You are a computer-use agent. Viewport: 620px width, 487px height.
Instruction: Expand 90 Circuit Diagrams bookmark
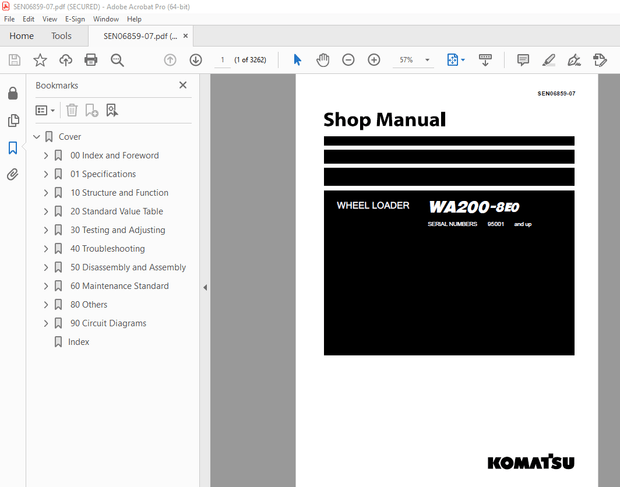46,323
